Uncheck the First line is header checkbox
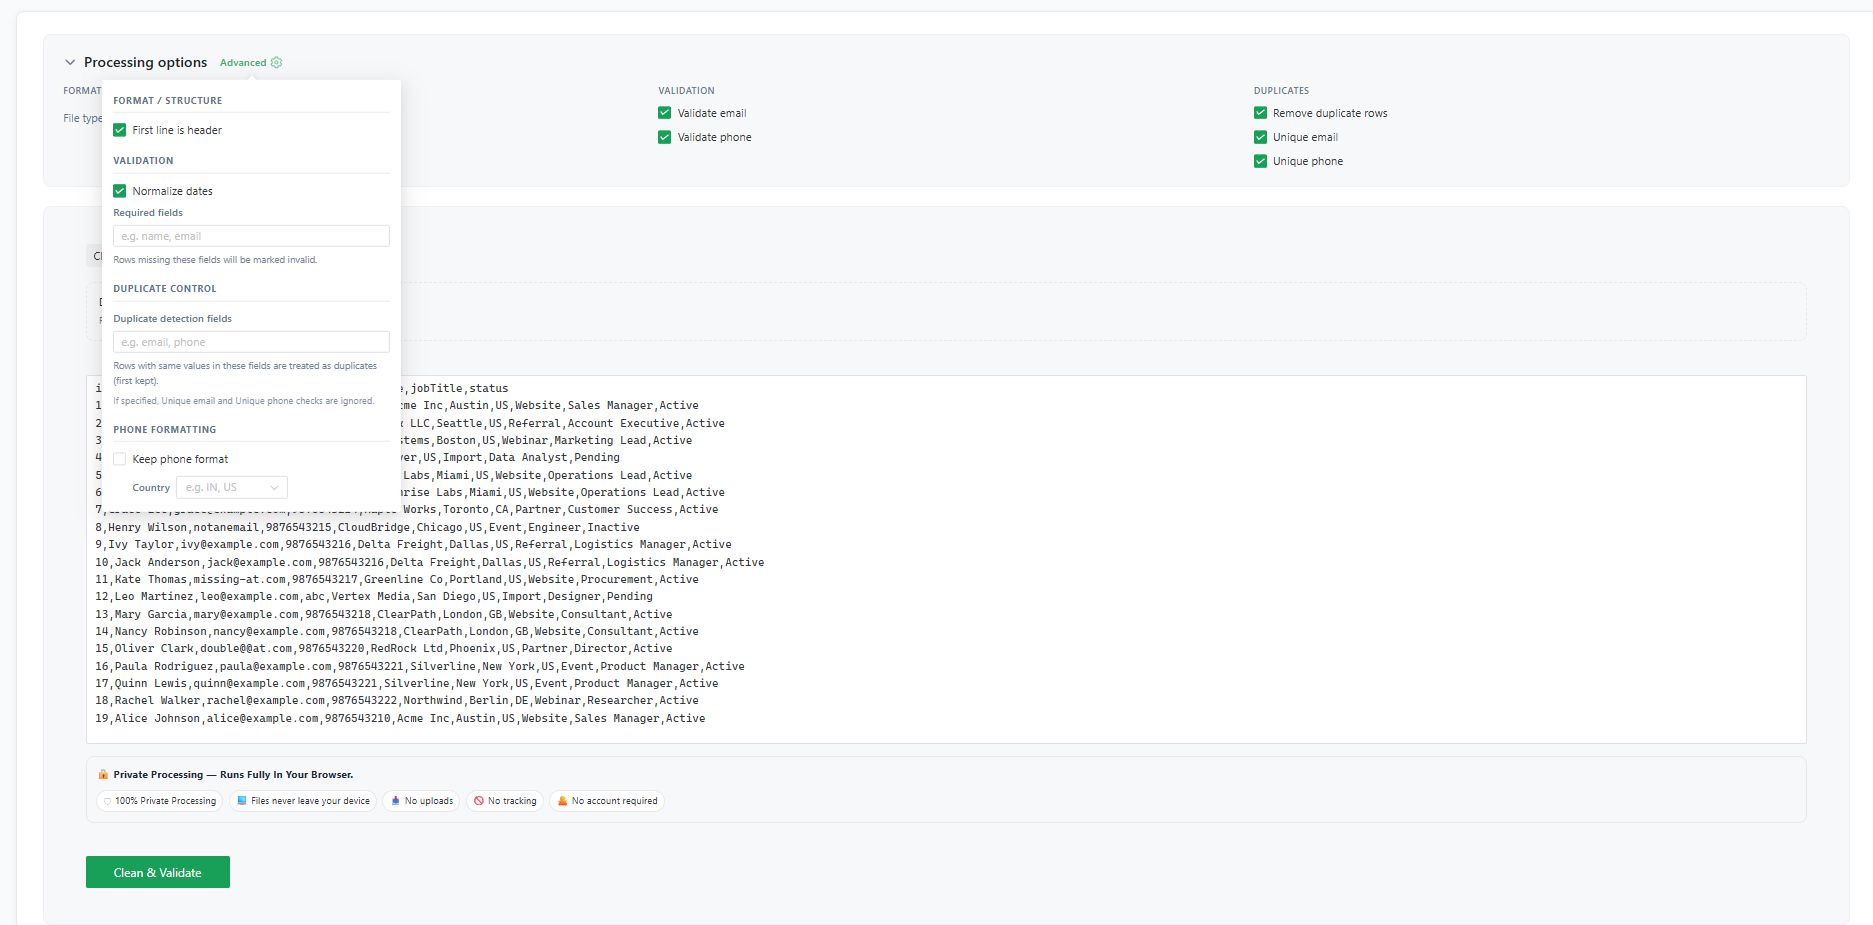The image size is (1873, 925). (x=119, y=130)
